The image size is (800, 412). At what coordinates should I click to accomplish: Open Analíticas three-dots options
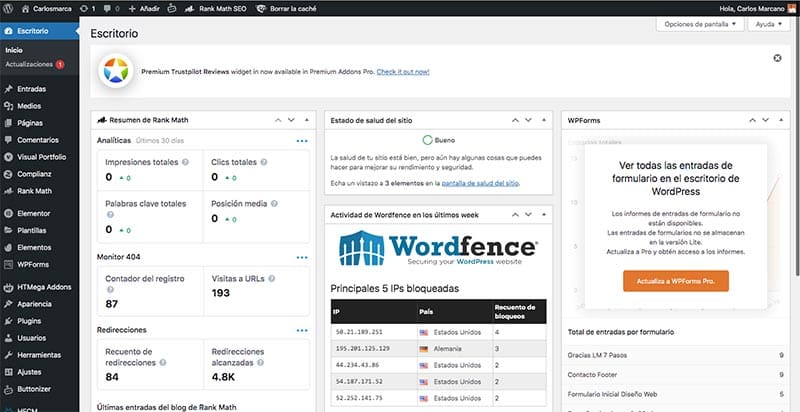click(302, 141)
